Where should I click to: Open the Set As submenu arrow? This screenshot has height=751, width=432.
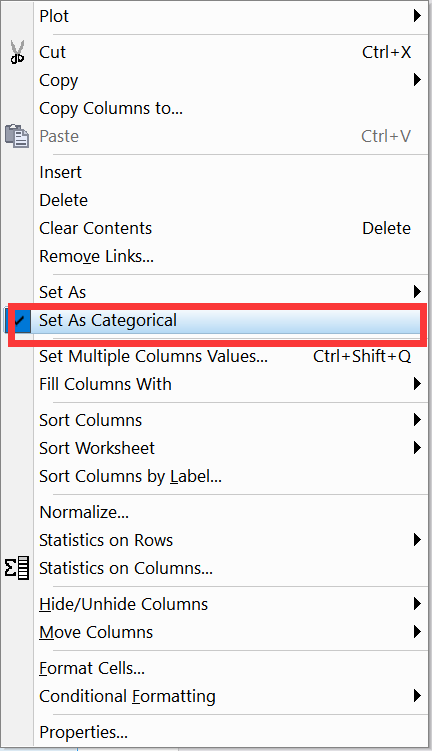coord(417,292)
